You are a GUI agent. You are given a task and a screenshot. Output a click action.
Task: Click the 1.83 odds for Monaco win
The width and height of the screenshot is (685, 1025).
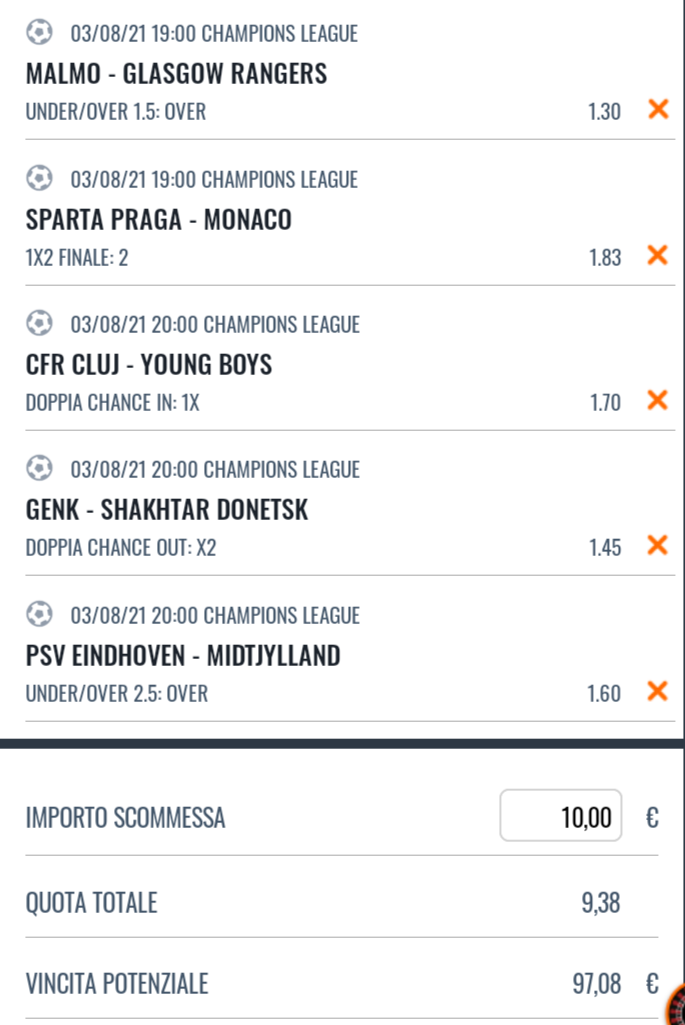point(605,258)
